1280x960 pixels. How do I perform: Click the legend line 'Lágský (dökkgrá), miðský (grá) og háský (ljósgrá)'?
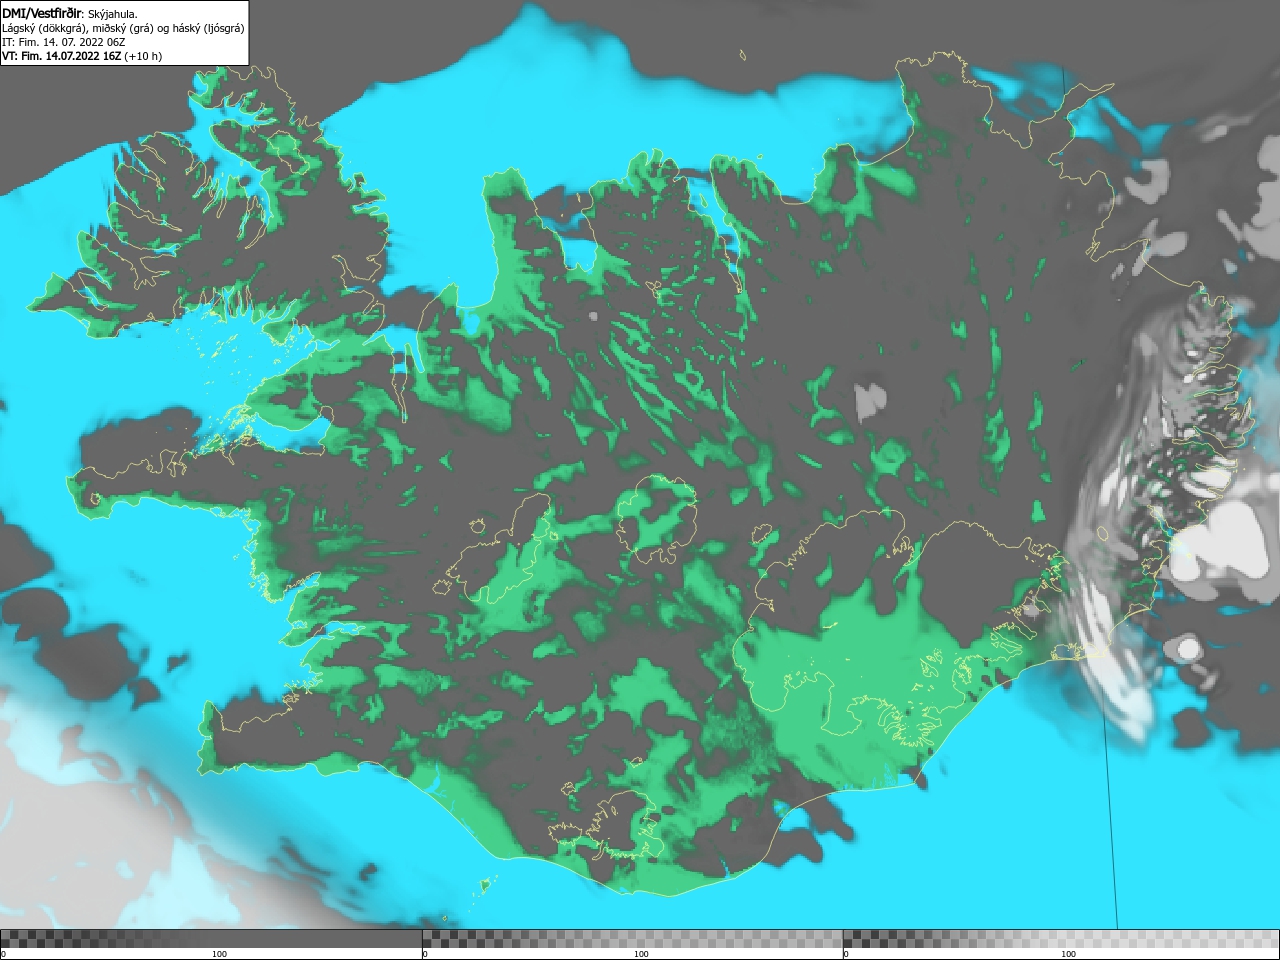point(123,28)
